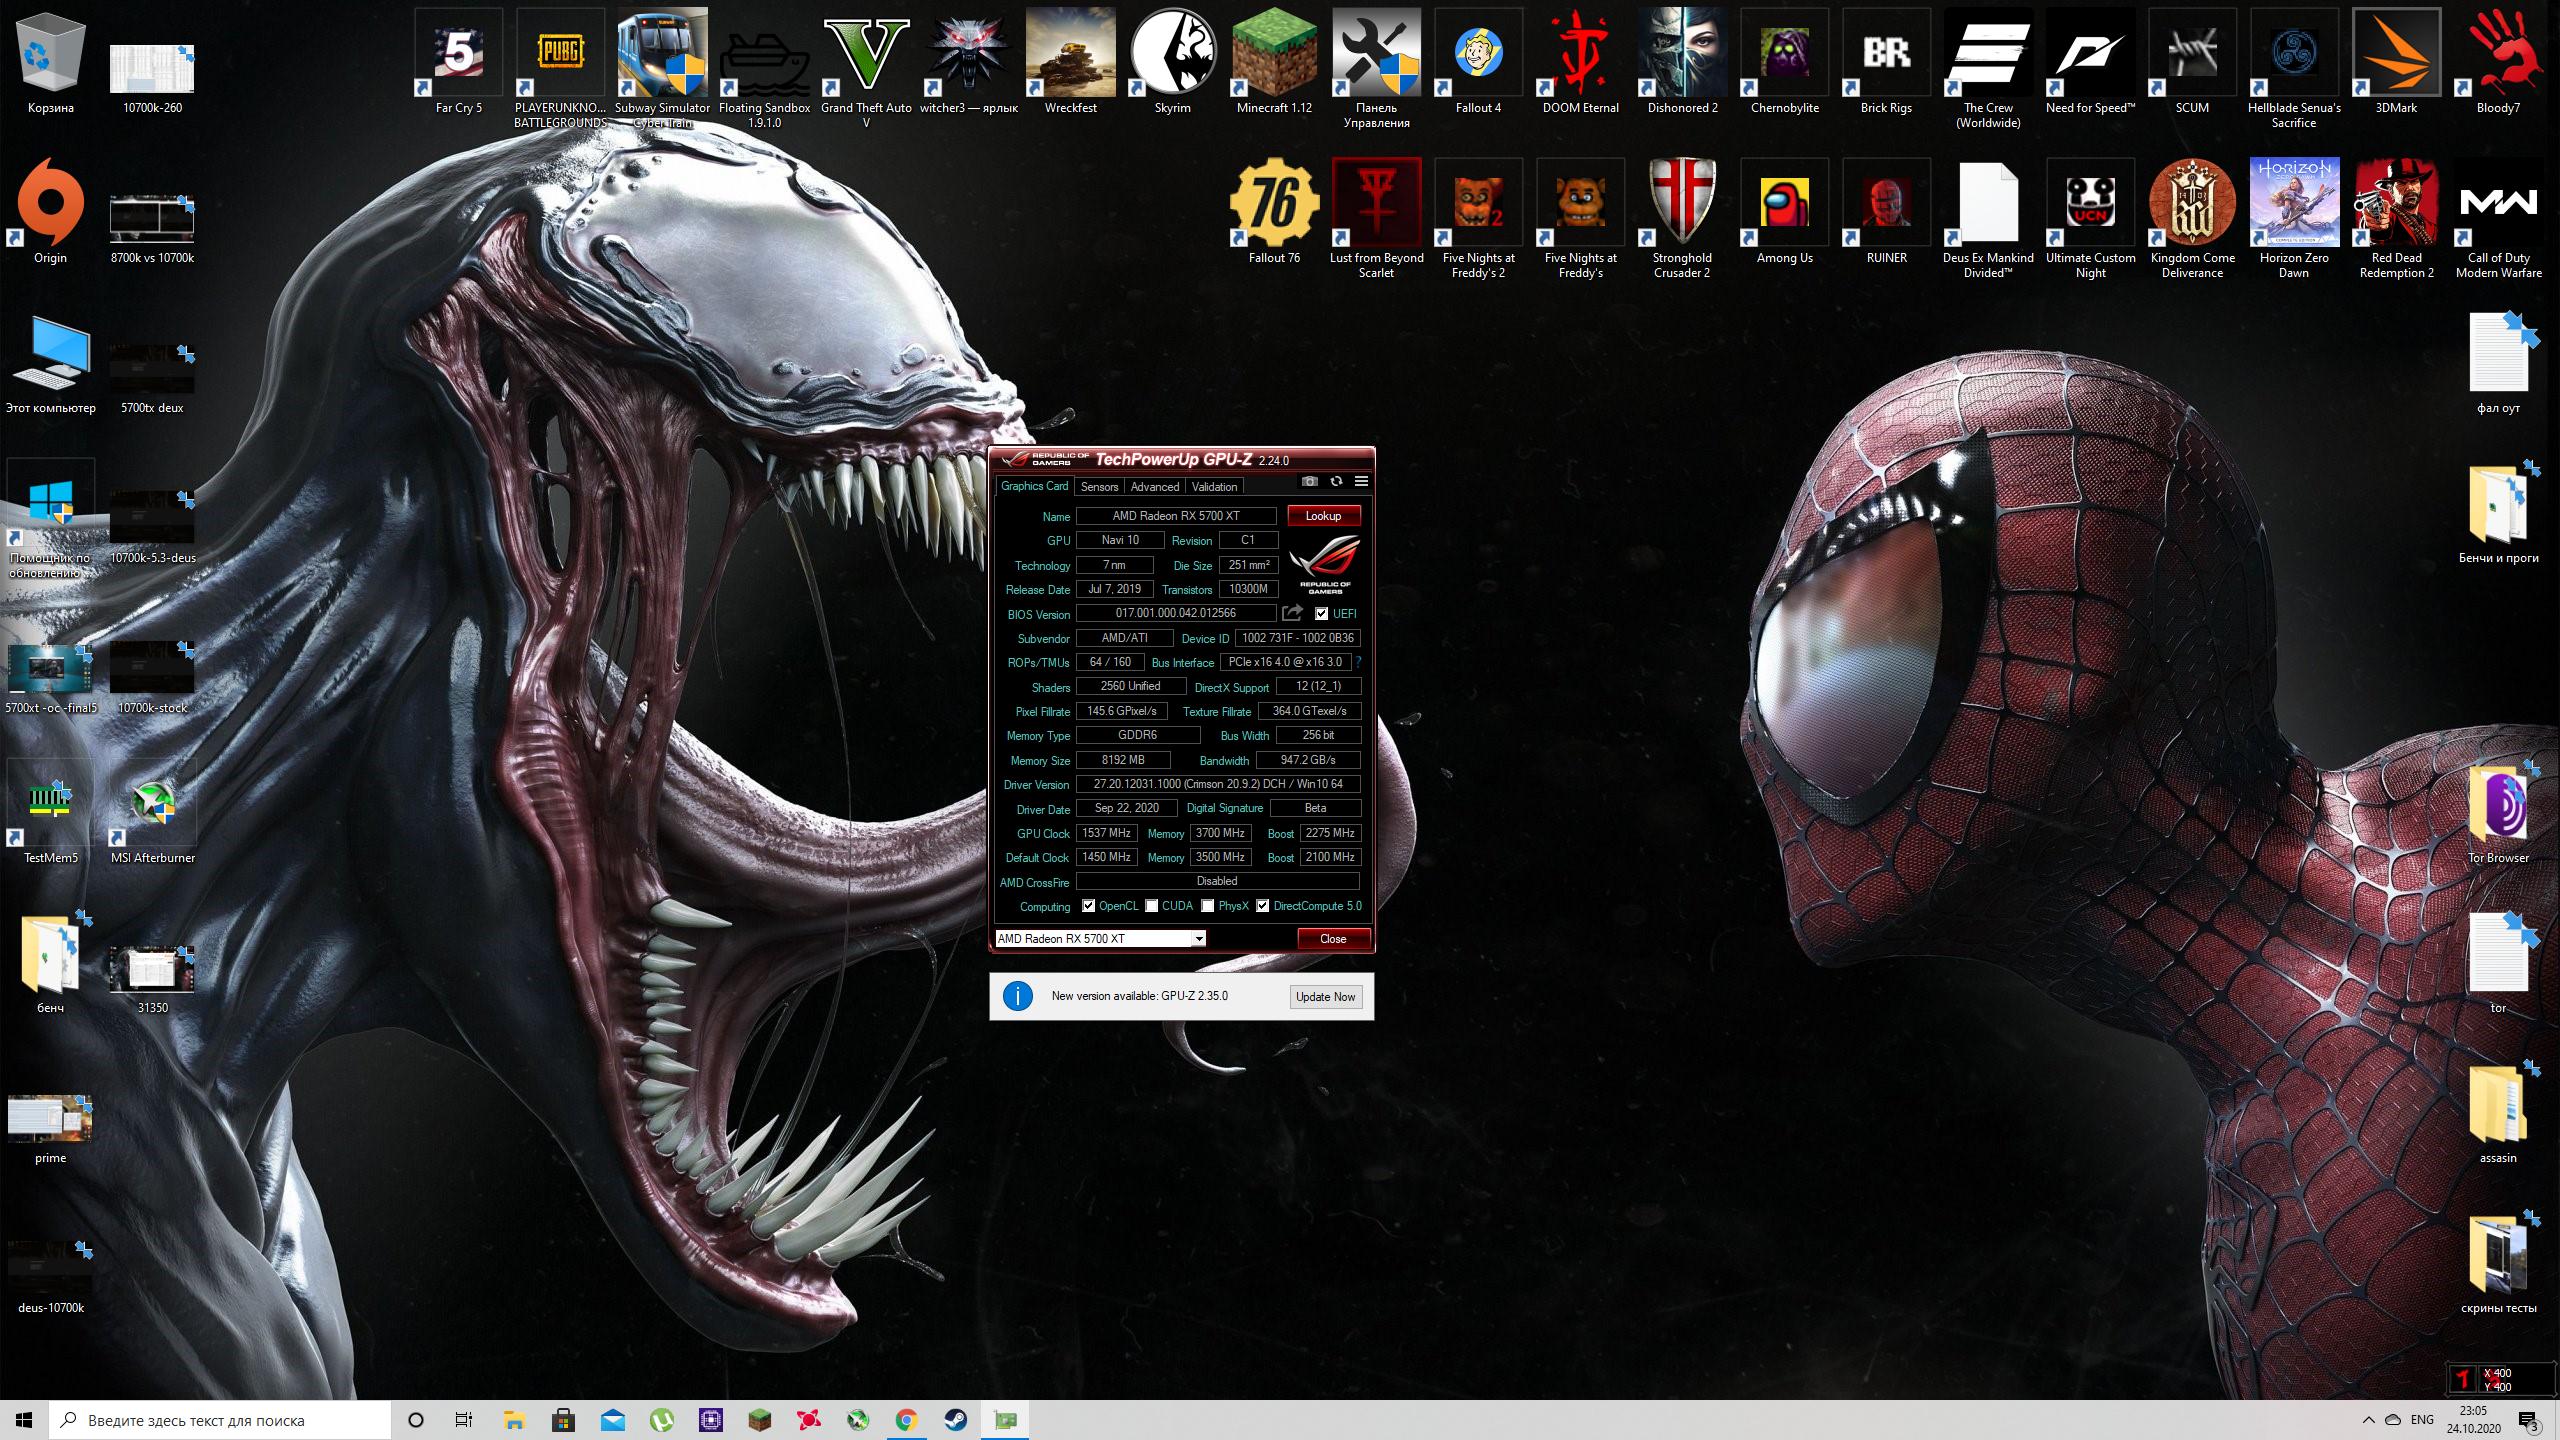Viewport: 2560px width, 1440px height.
Task: Switch to the Advanced tab
Action: tap(1154, 487)
